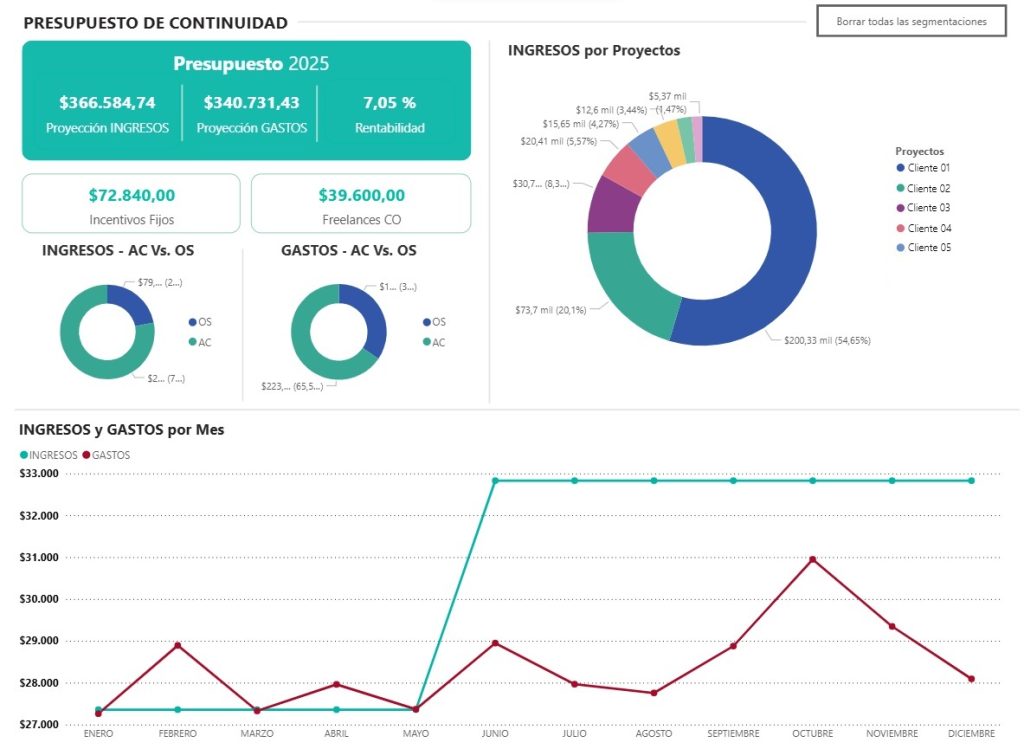Image resolution: width=1024 pixels, height=749 pixels.
Task: Select the INGRESOS data point for JUNIO
Action: (x=495, y=481)
